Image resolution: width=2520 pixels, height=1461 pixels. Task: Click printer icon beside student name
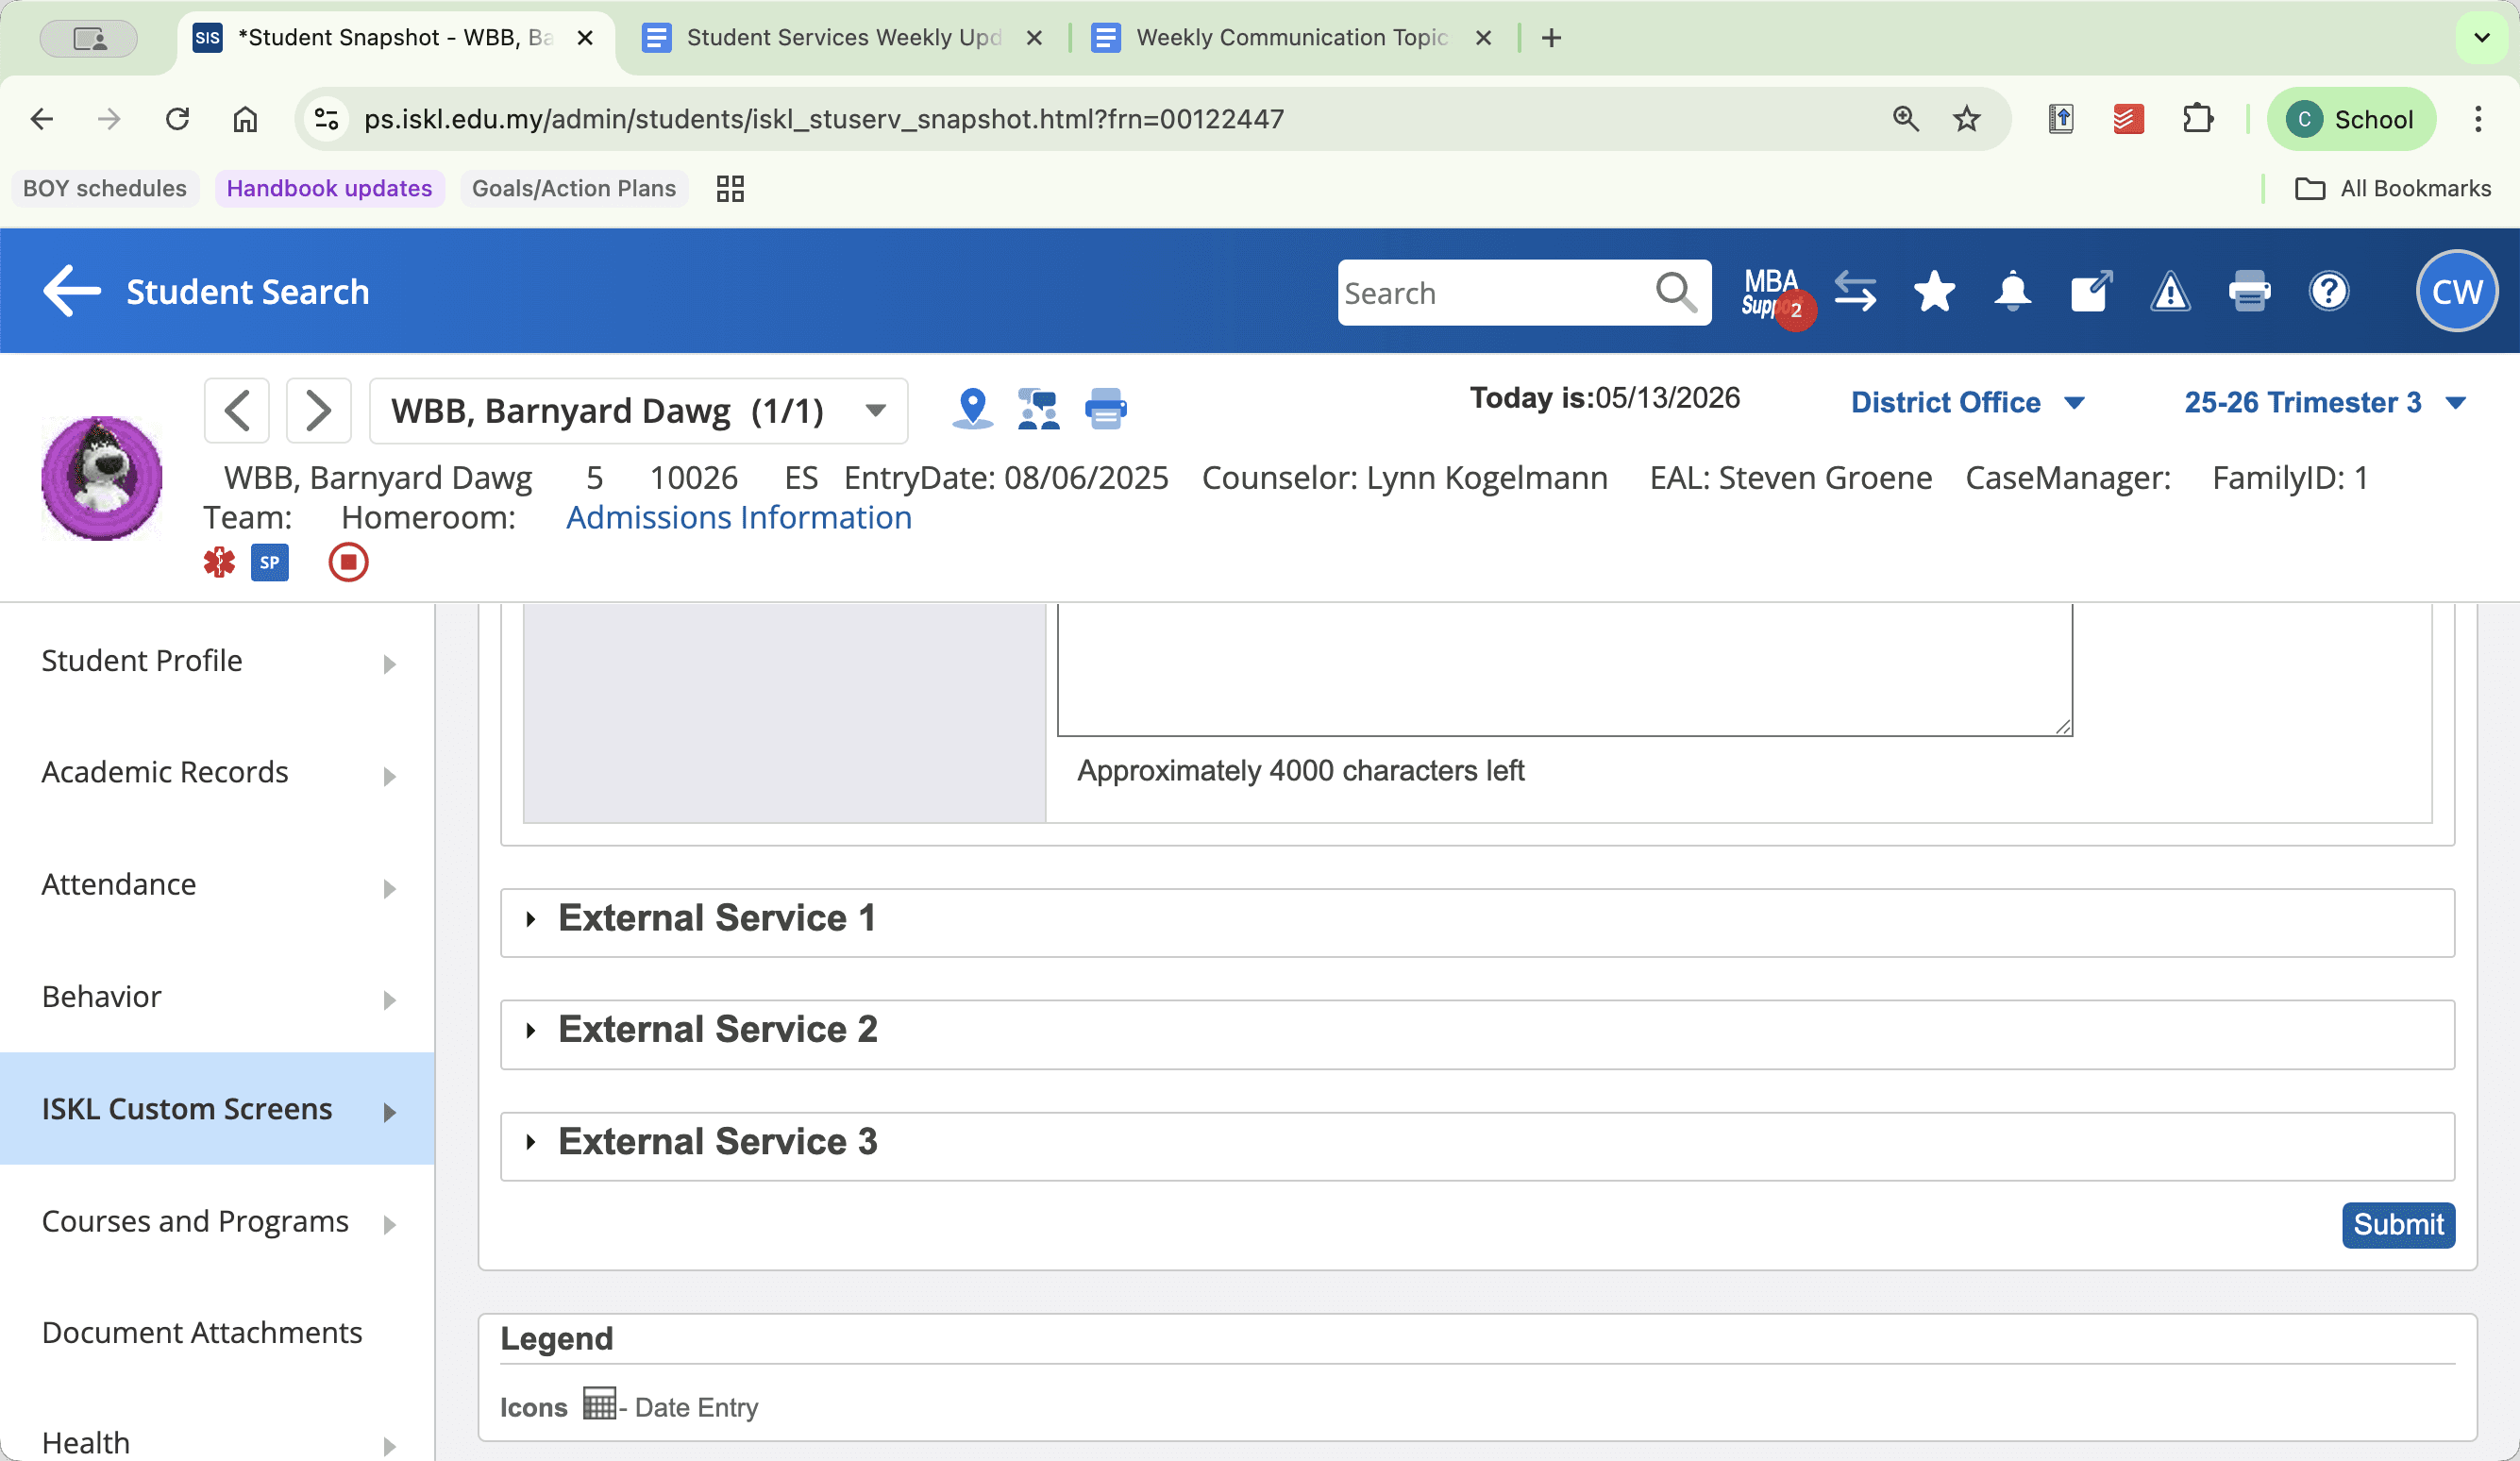[x=1106, y=408]
